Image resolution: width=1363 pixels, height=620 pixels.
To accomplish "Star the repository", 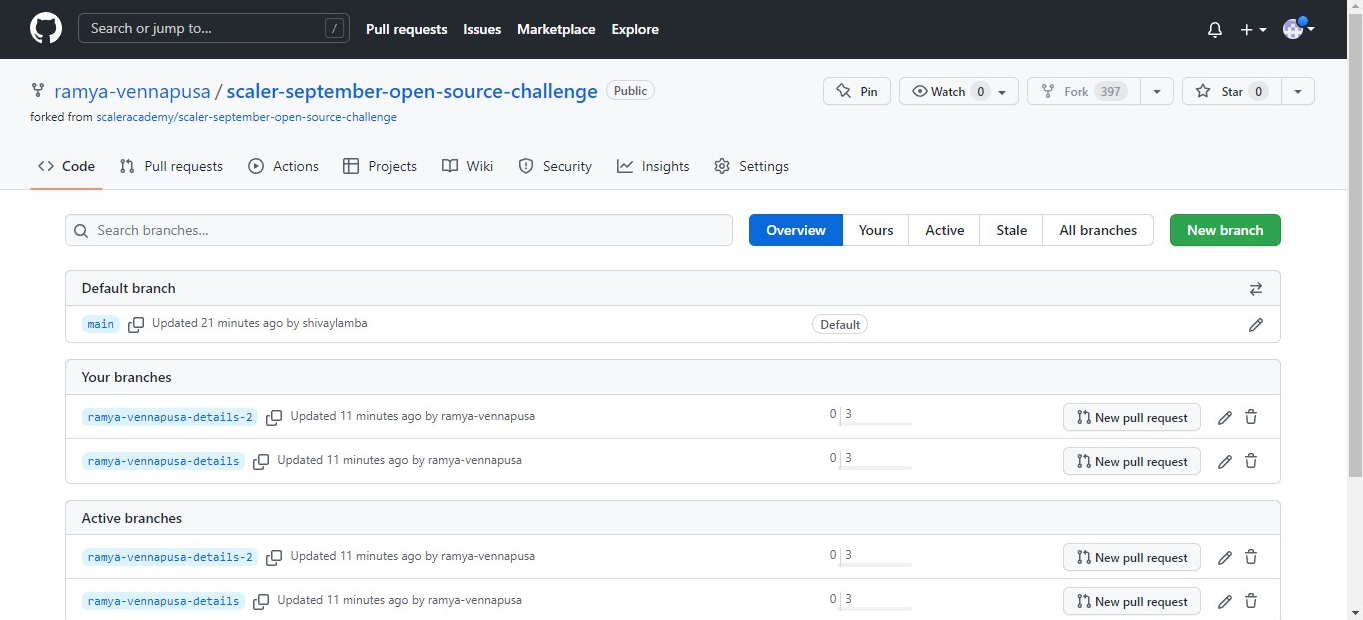I will pyautogui.click(x=1231, y=91).
